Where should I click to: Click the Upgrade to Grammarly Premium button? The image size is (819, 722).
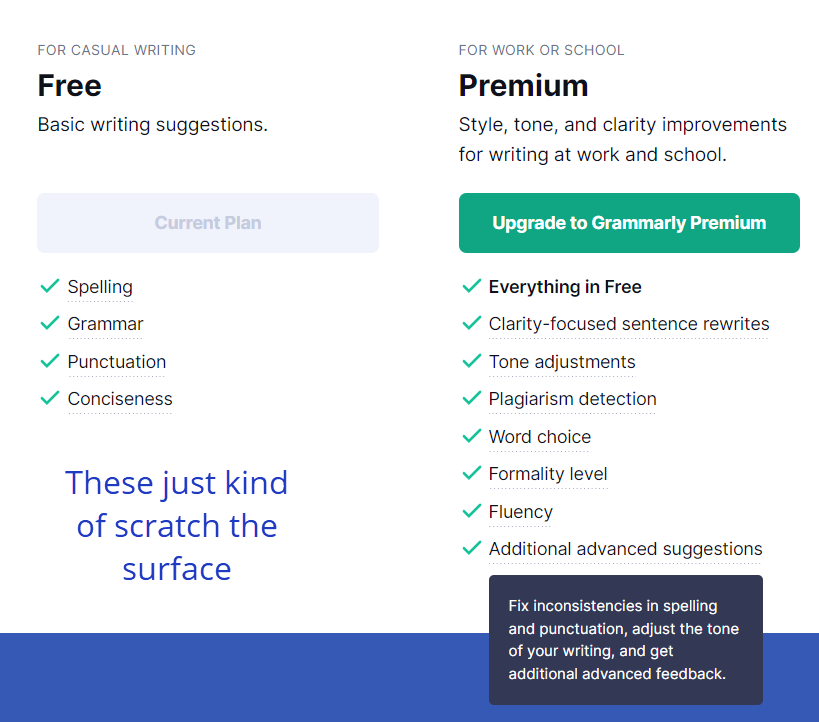click(629, 223)
